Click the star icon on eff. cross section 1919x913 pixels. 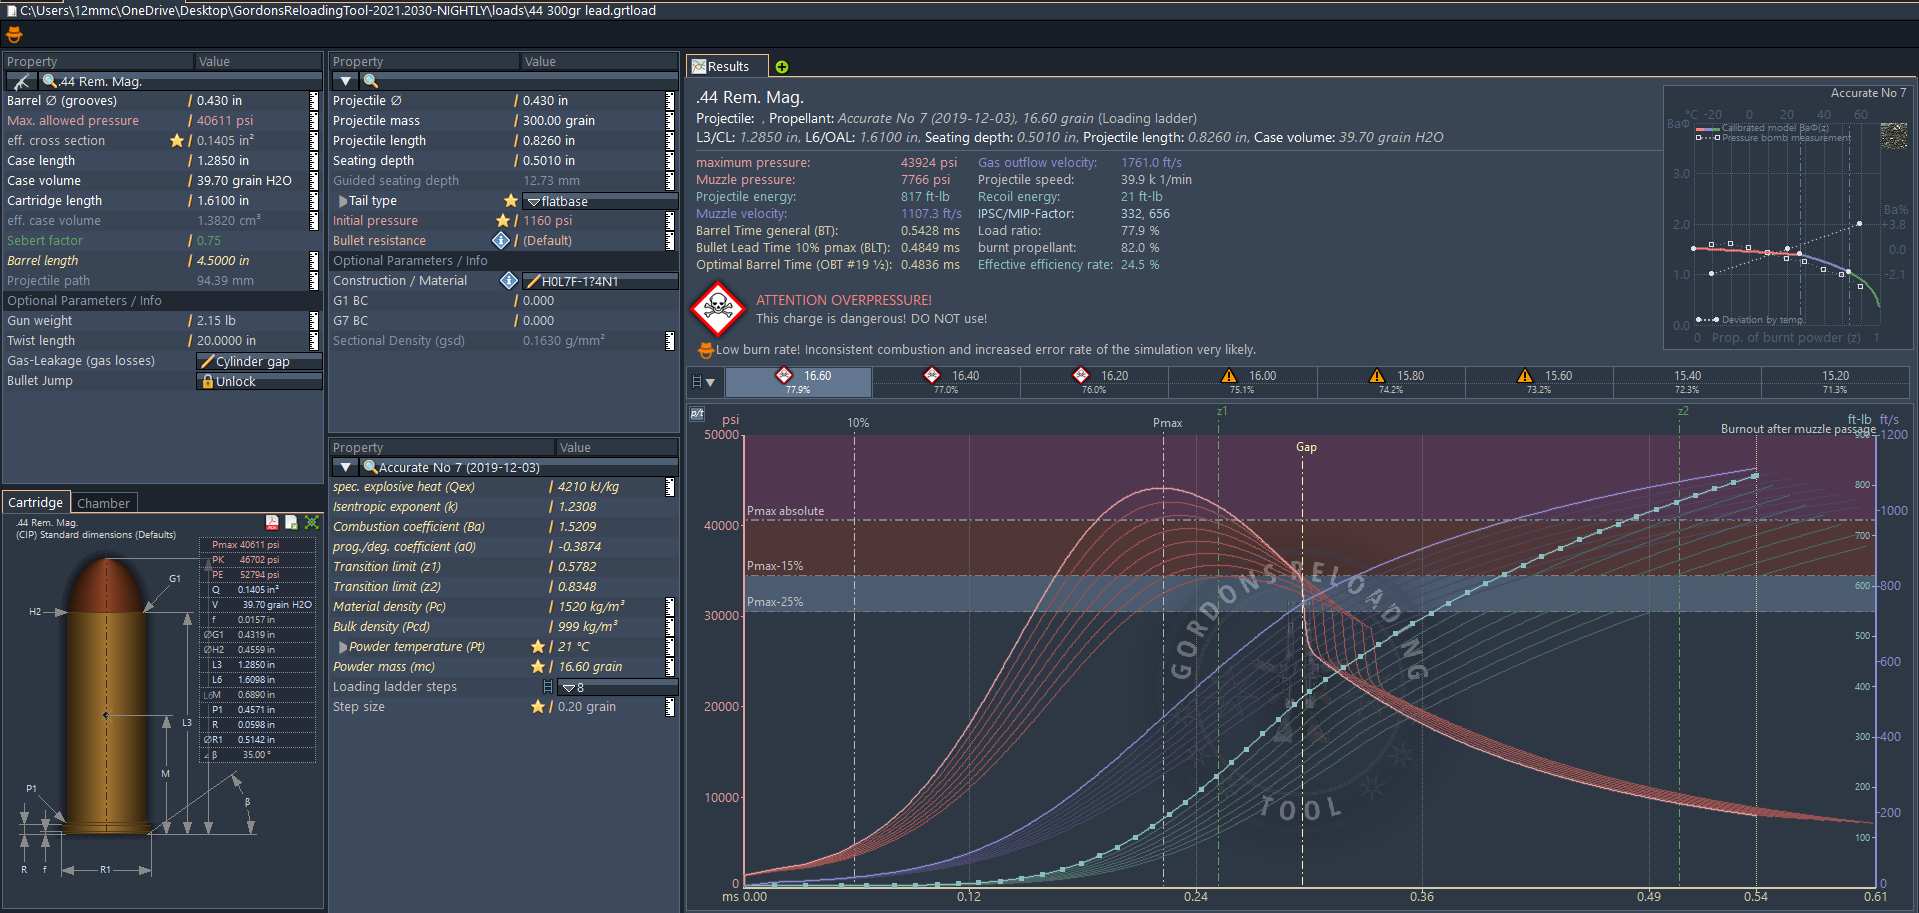point(177,141)
